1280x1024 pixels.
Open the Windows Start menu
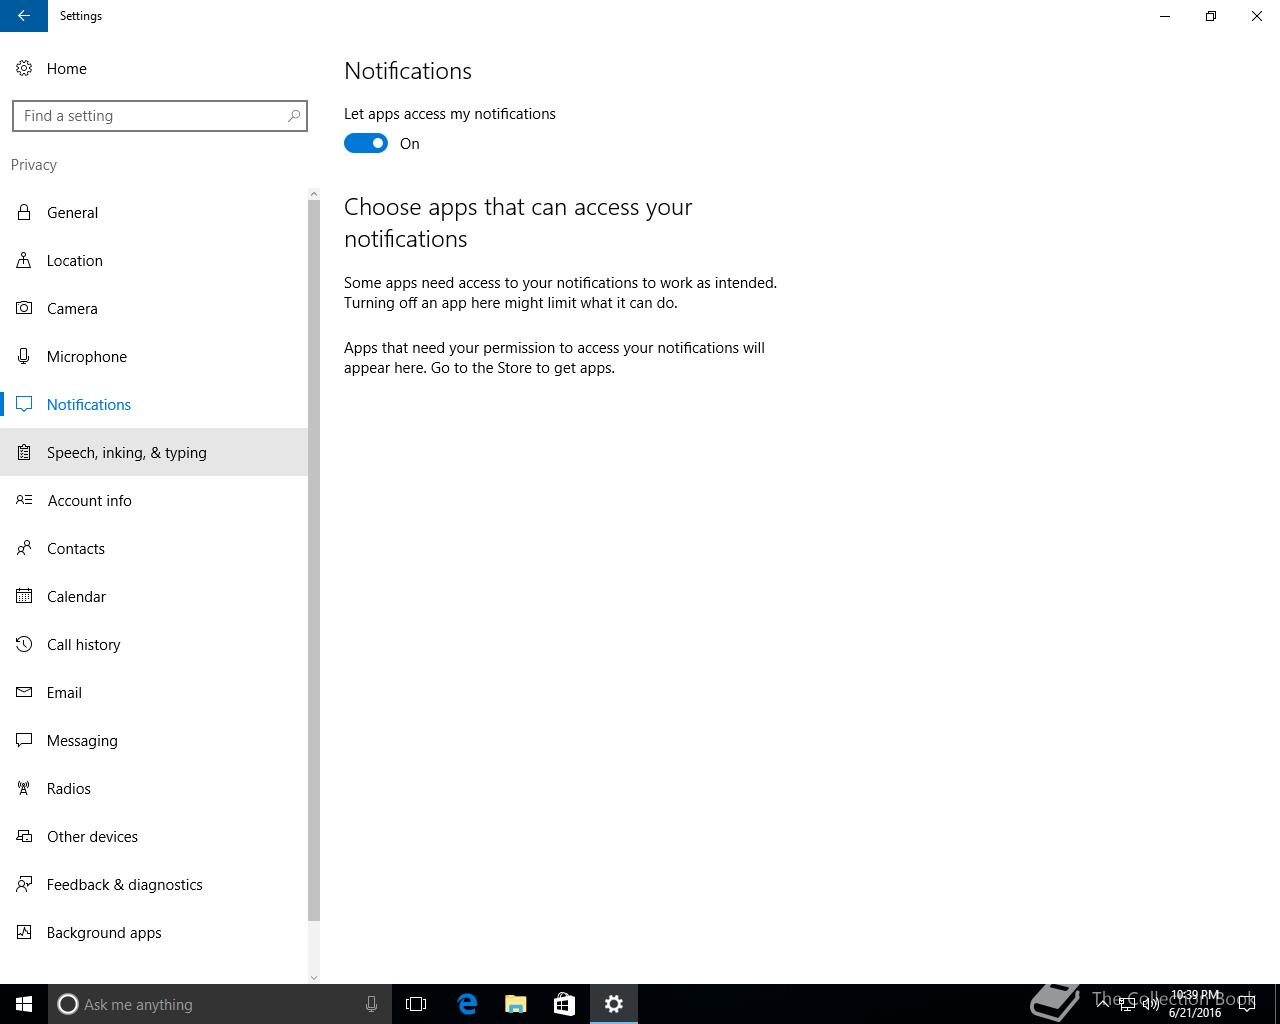(x=24, y=1004)
